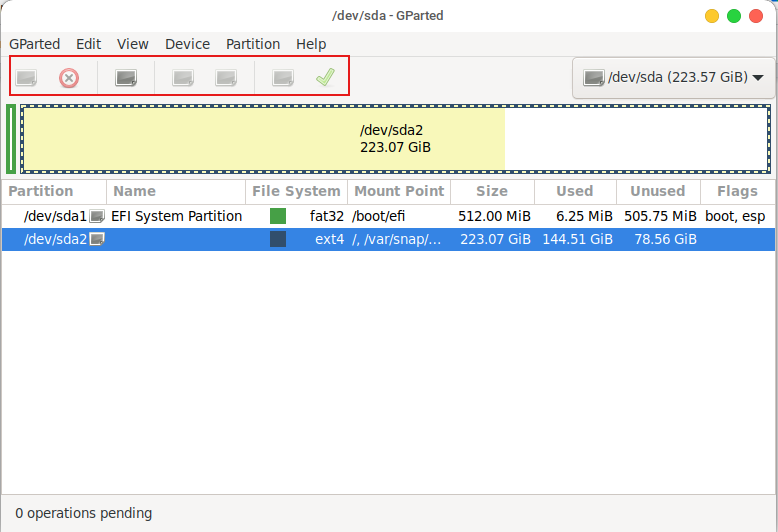778x532 pixels.
Task: Click the green fat32 color swatch
Action: [x=278, y=216]
